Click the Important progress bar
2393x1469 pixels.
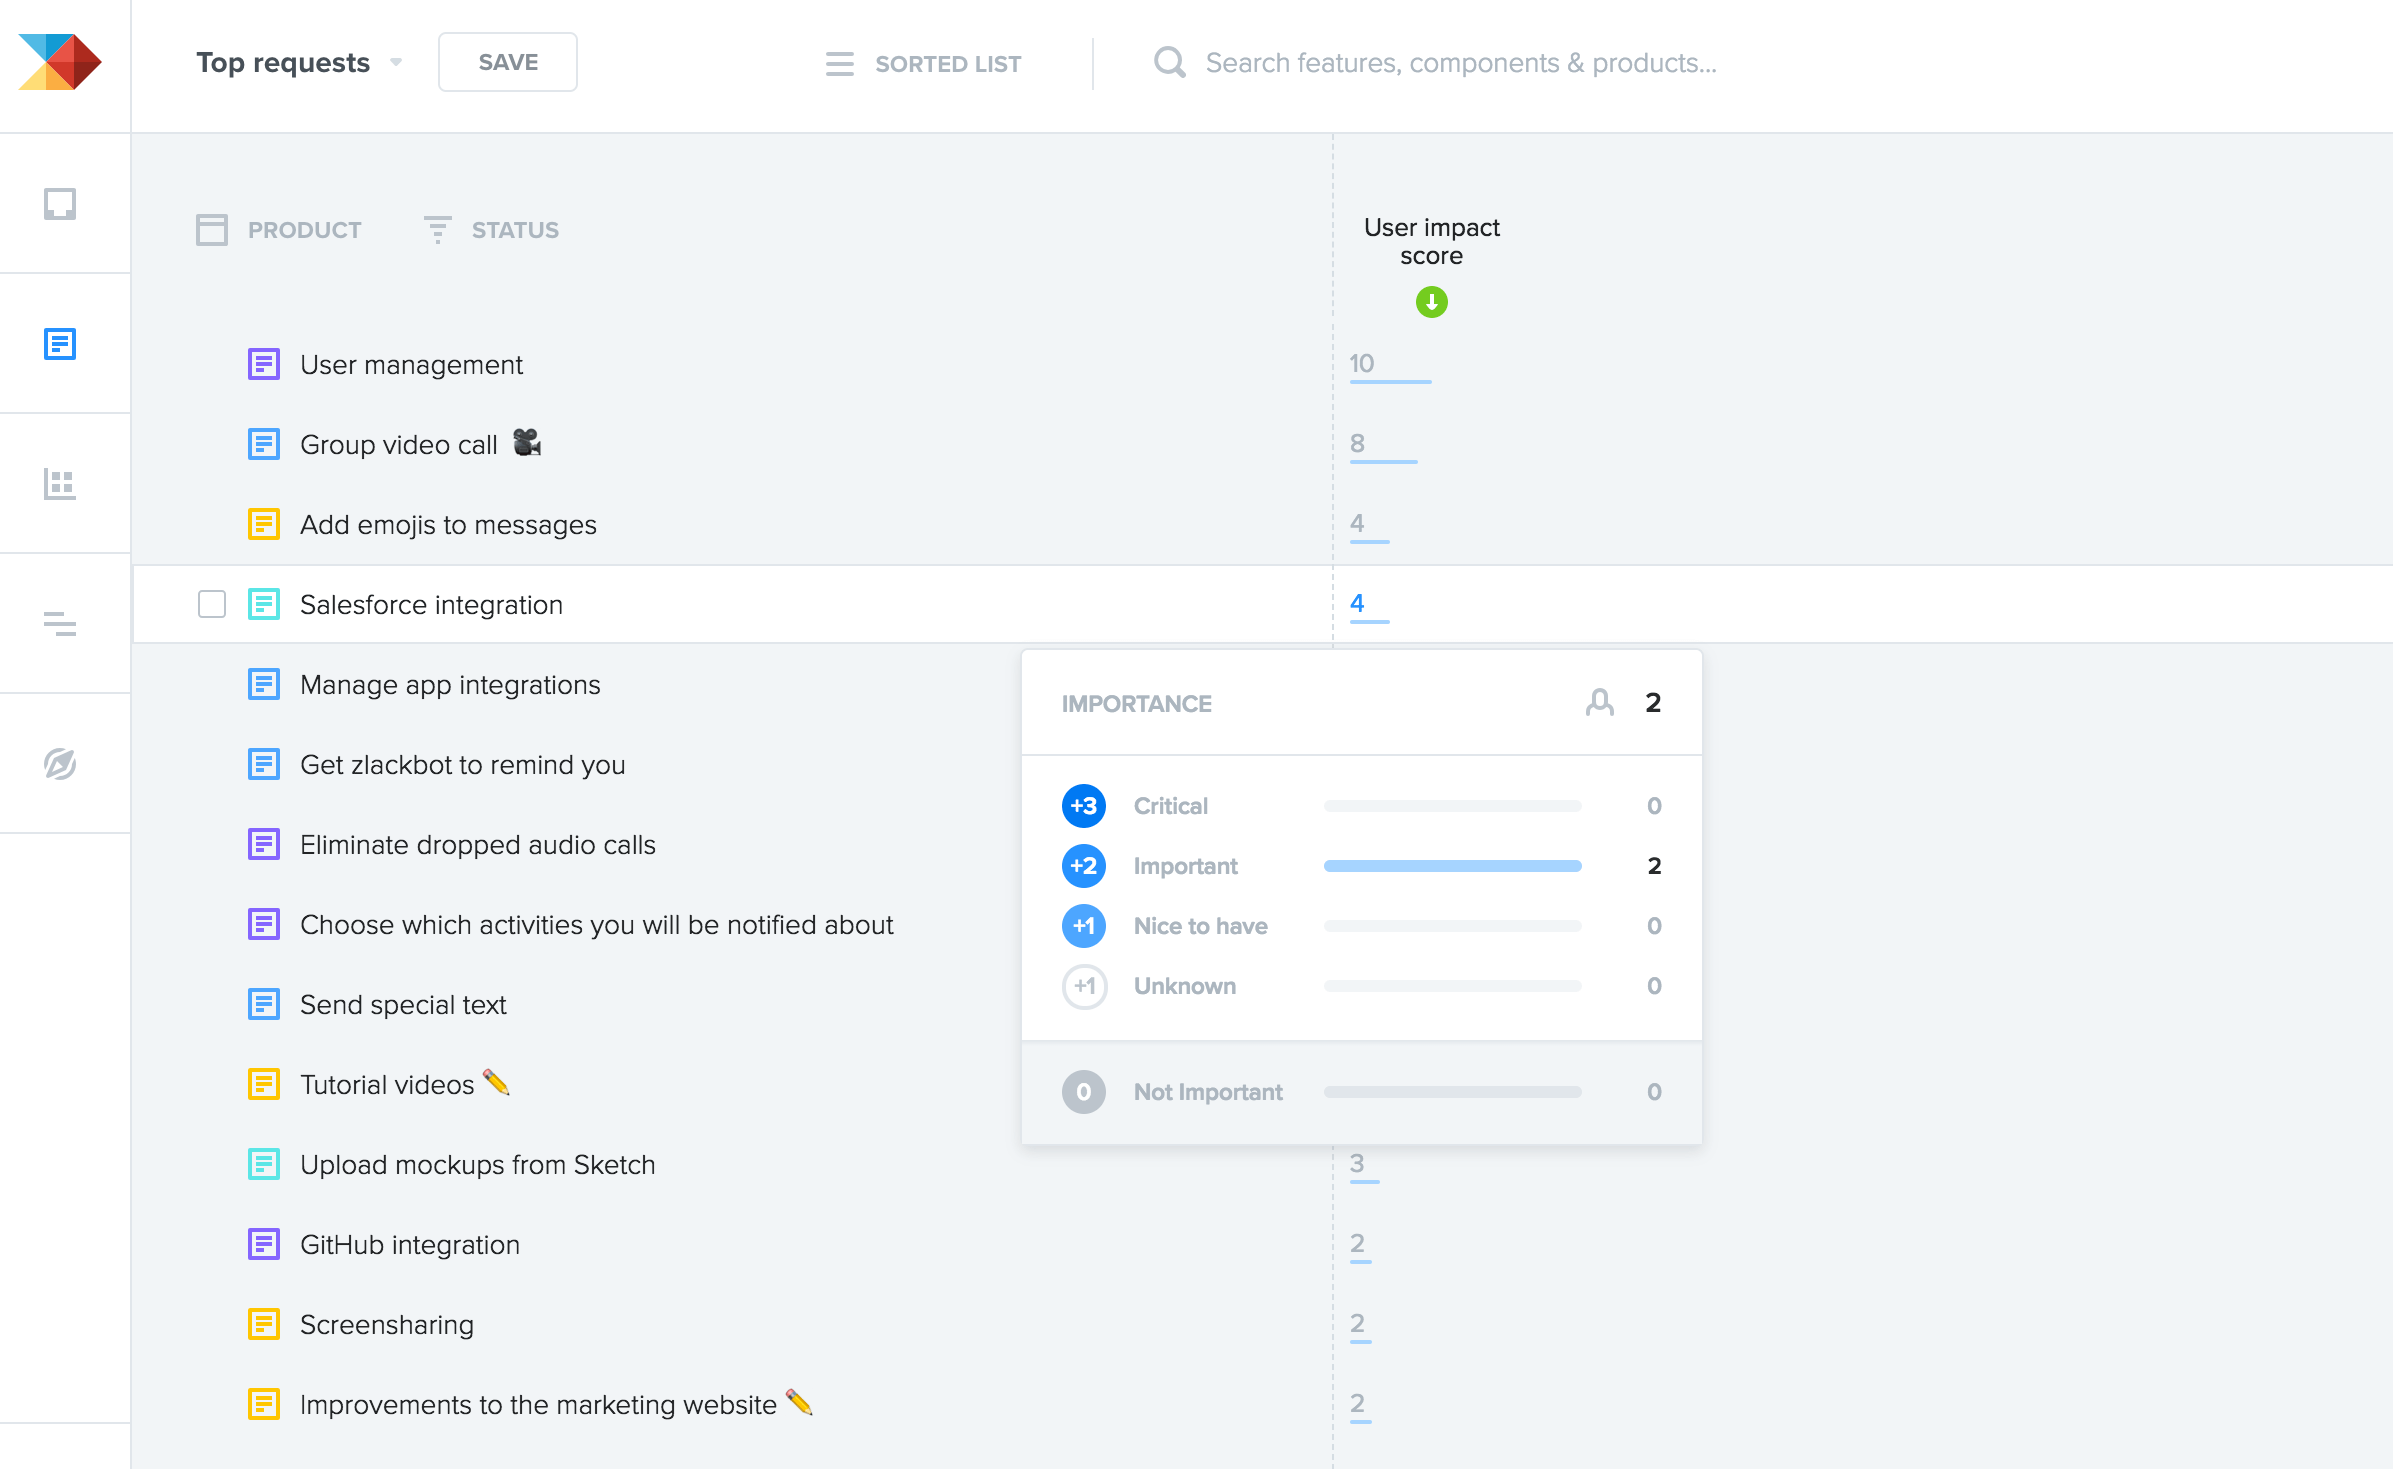[1453, 866]
